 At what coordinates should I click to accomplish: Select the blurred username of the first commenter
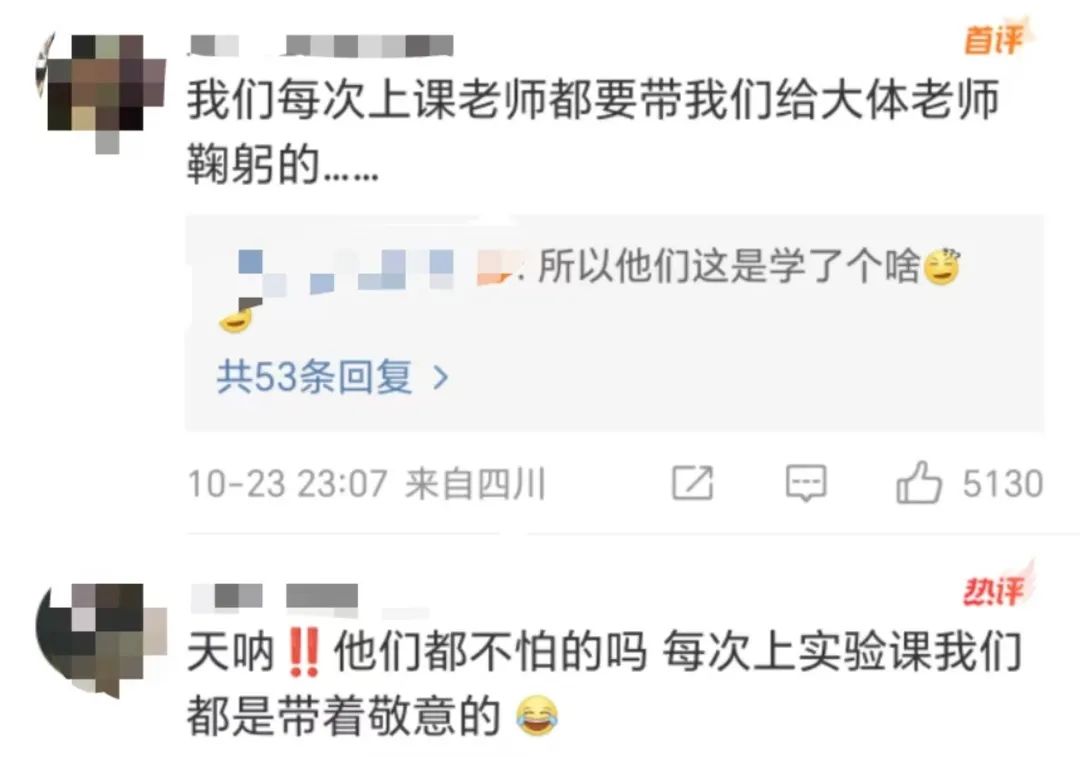321,45
